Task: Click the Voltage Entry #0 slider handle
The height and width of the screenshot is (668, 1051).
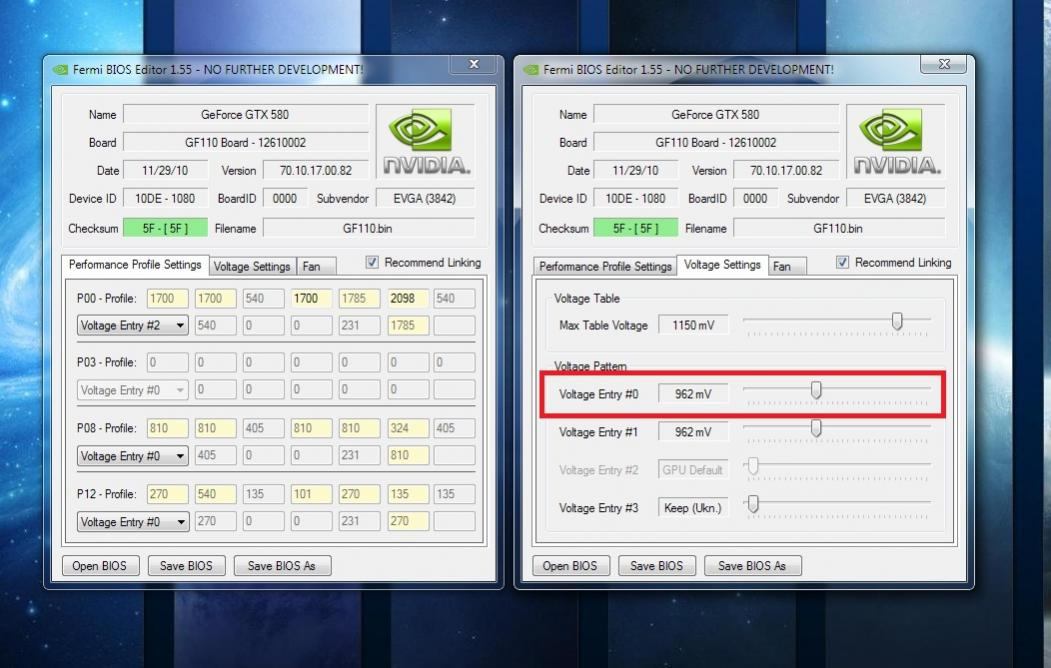Action: pos(816,390)
